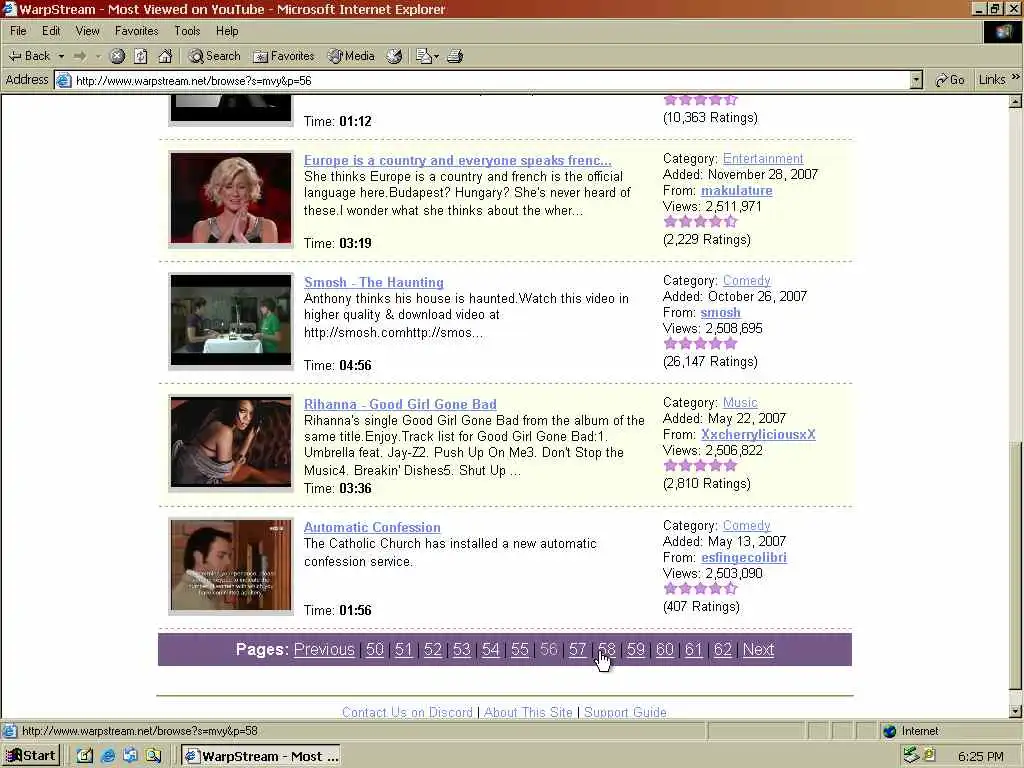Click the blonde woman video thumbnail
1024x768 pixels.
coord(231,198)
